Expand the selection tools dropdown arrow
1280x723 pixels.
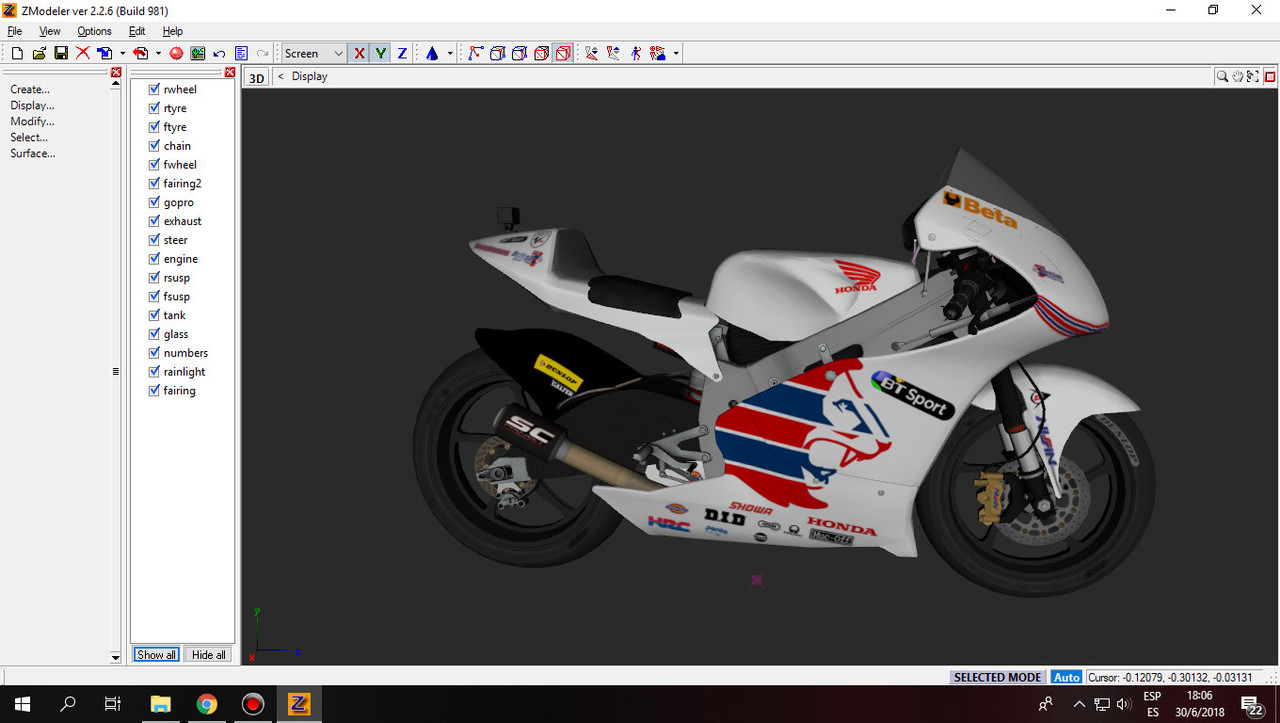677,53
